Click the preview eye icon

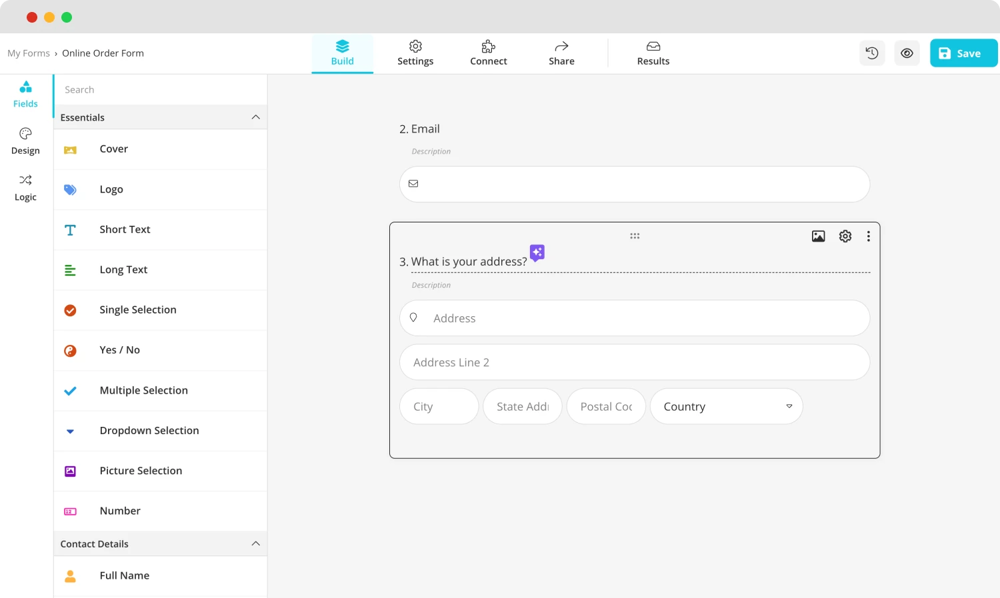click(907, 53)
